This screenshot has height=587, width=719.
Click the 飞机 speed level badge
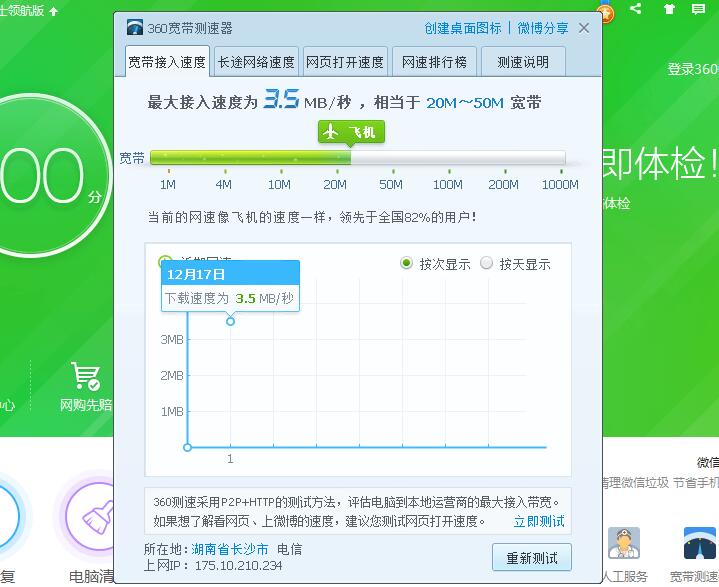point(351,132)
